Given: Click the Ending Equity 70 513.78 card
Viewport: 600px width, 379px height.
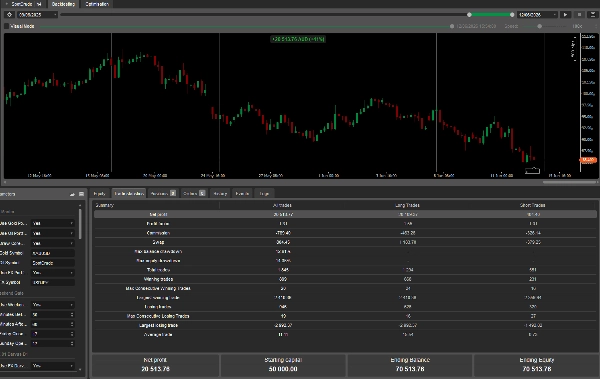Looking at the screenshot, I should click(x=536, y=365).
